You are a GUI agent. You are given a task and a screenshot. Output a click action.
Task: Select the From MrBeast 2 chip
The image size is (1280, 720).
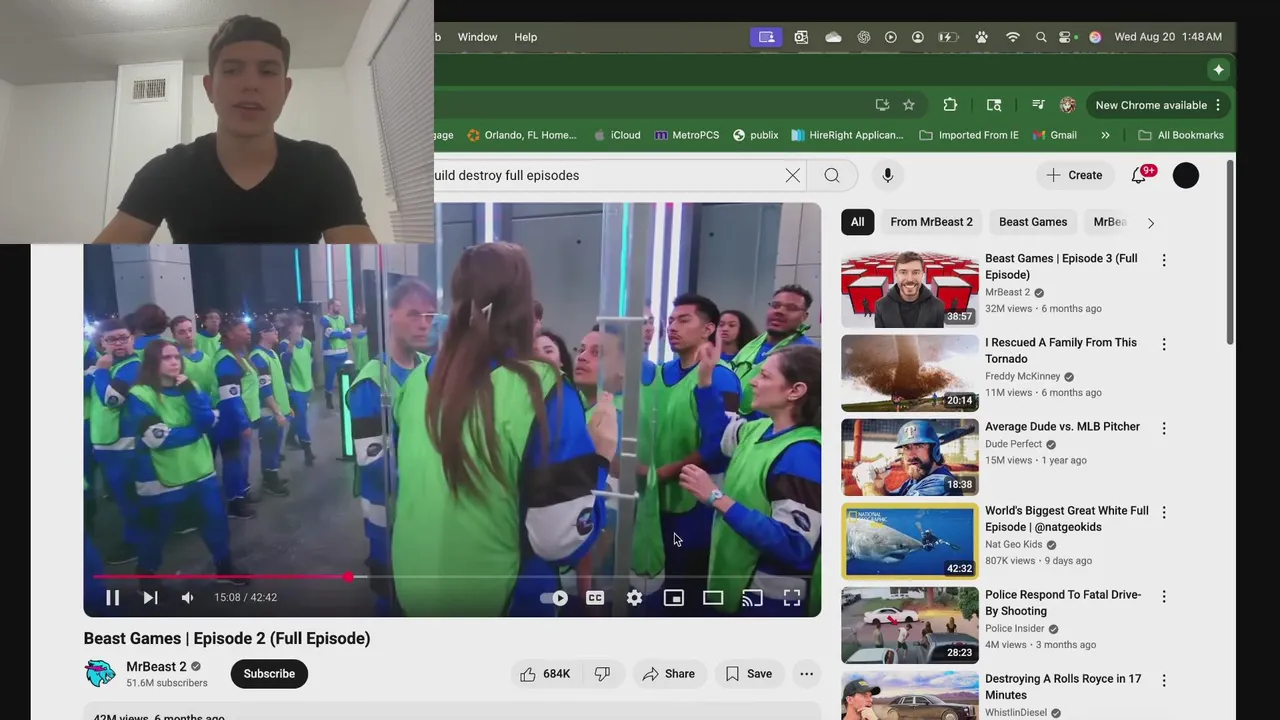pos(931,222)
